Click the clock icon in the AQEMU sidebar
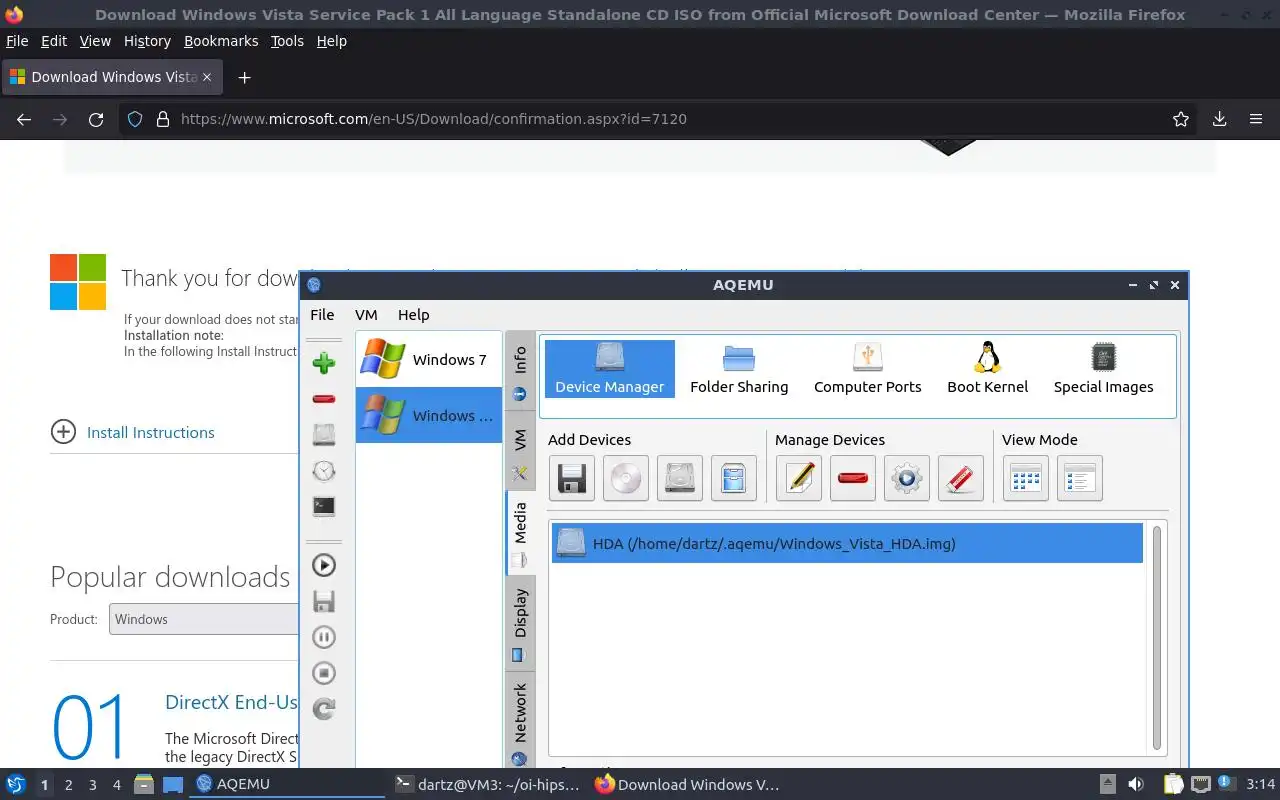The image size is (1280, 800). coord(323,471)
